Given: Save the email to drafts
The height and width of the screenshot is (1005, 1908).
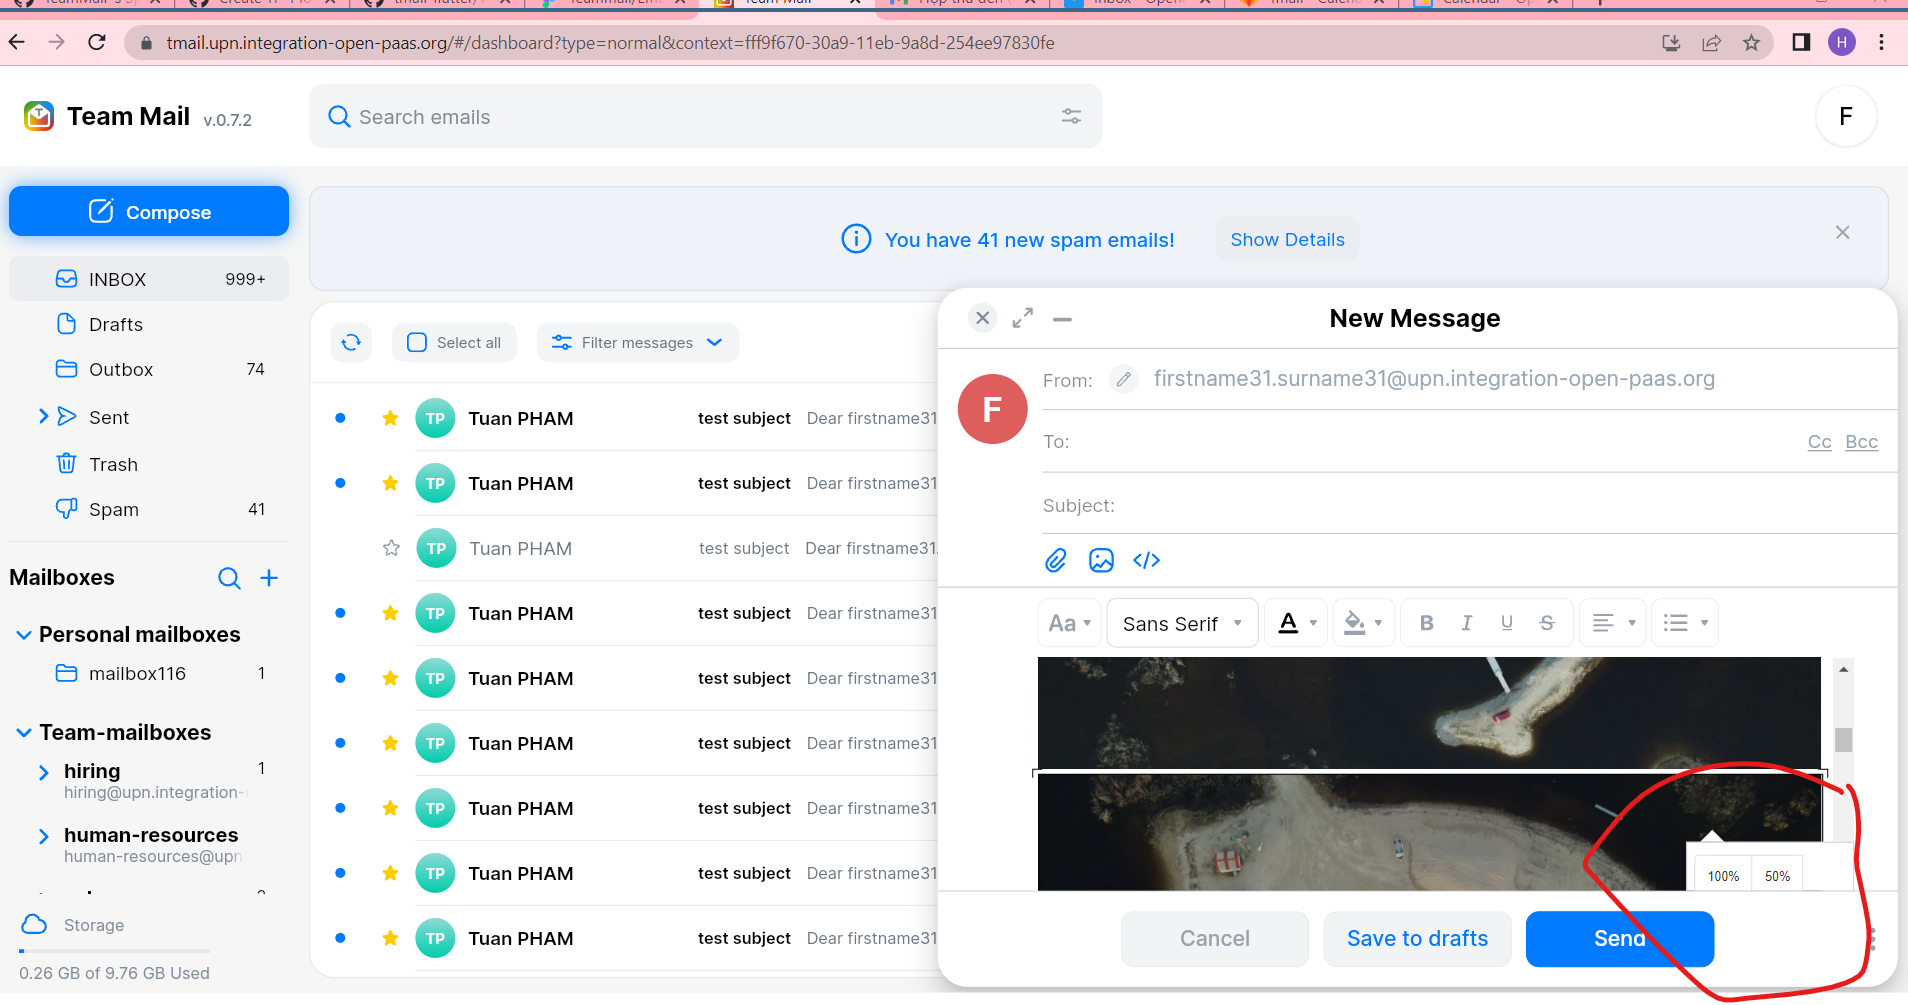Looking at the screenshot, I should [x=1417, y=938].
